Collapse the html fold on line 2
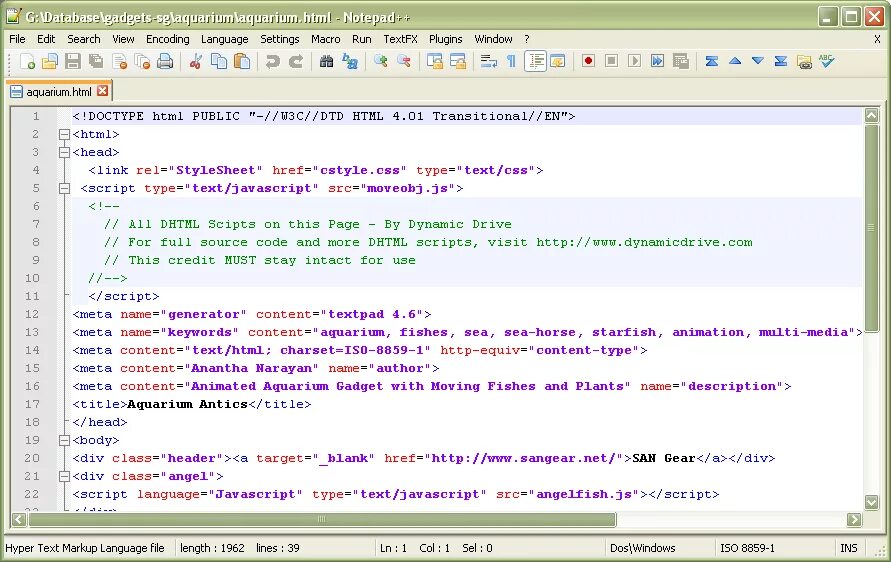This screenshot has width=891, height=562. 64,135
